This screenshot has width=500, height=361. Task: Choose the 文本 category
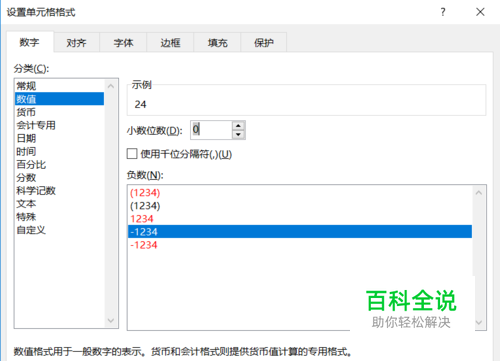point(59,204)
